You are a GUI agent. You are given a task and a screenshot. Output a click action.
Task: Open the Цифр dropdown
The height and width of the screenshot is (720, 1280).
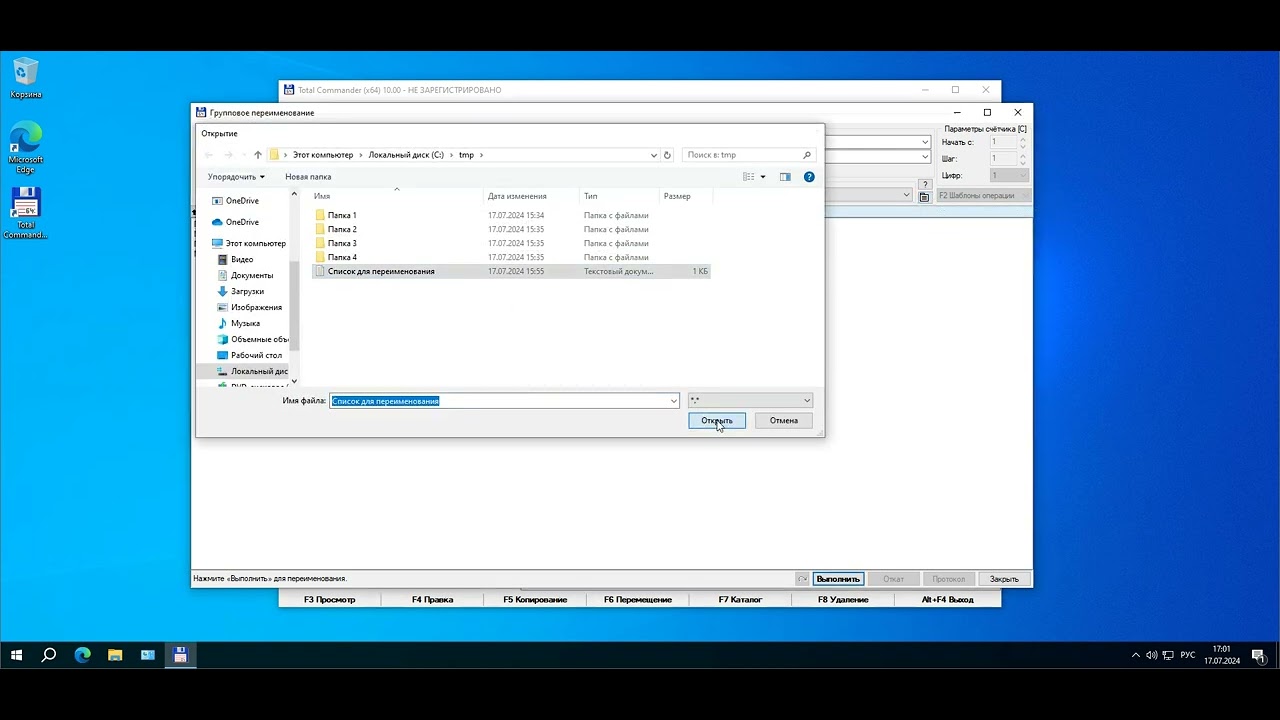point(1009,175)
